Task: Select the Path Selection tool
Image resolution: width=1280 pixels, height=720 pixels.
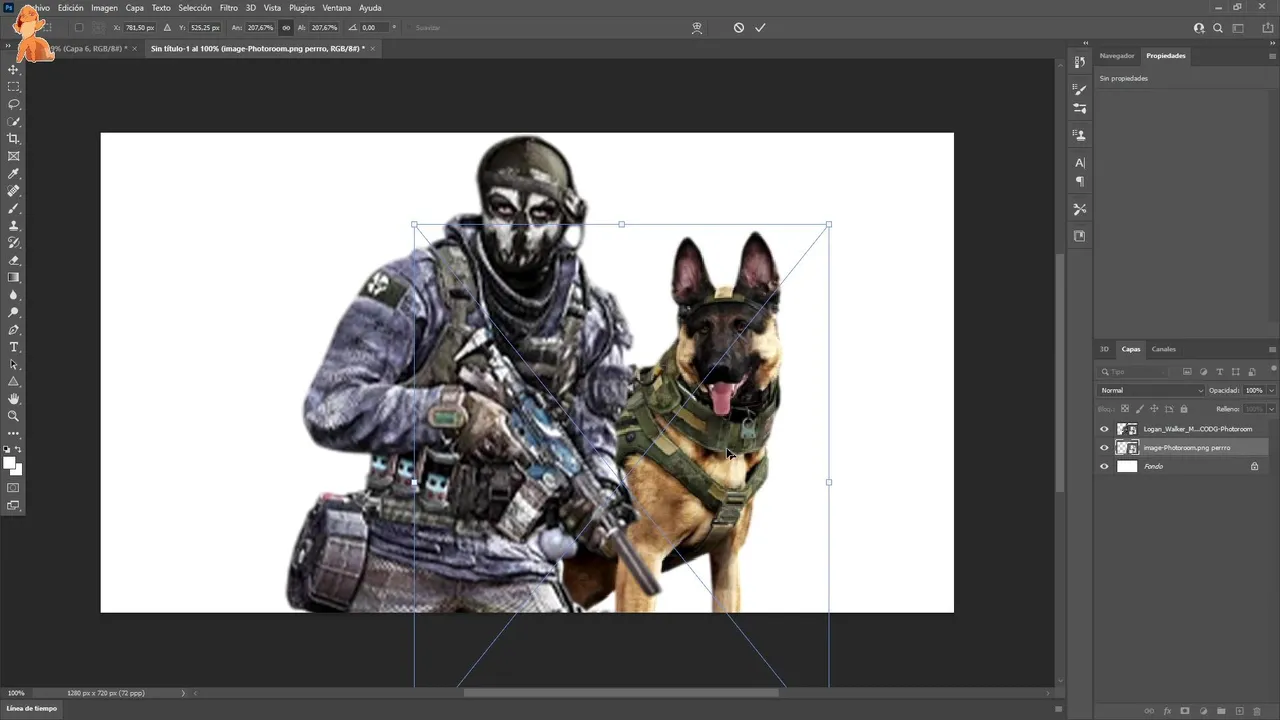Action: [x=14, y=364]
